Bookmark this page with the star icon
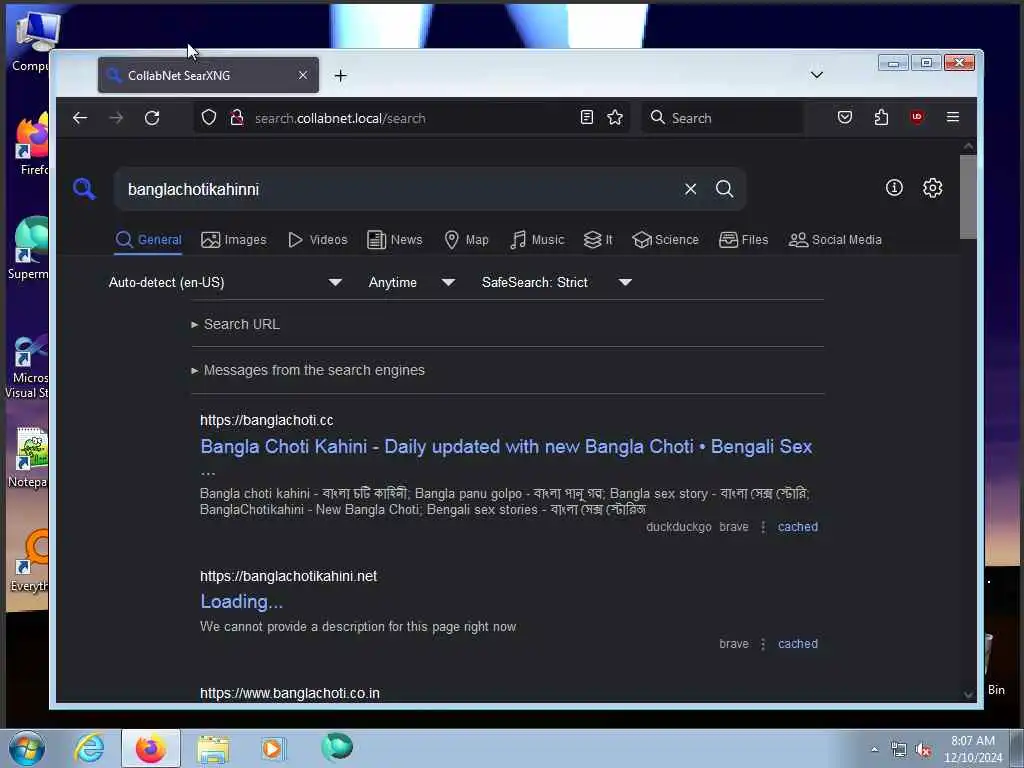Screen dimensions: 1024x768 click(615, 118)
